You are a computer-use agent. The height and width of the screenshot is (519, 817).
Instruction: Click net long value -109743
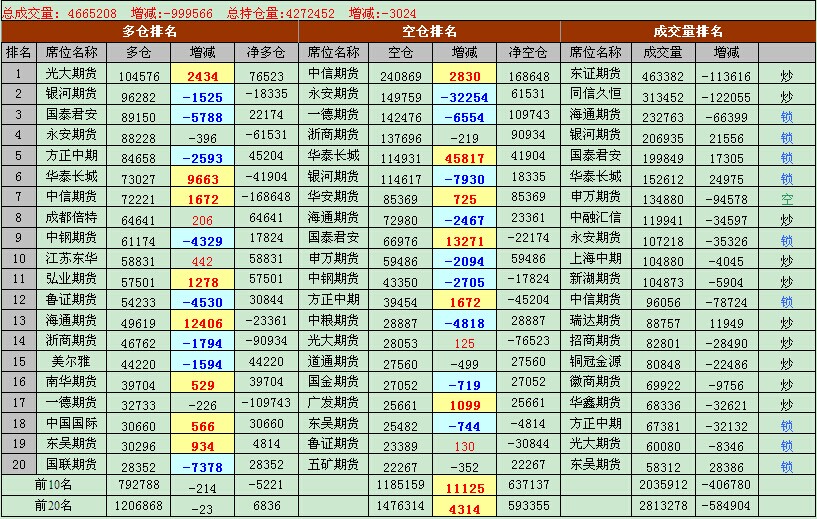point(266,403)
